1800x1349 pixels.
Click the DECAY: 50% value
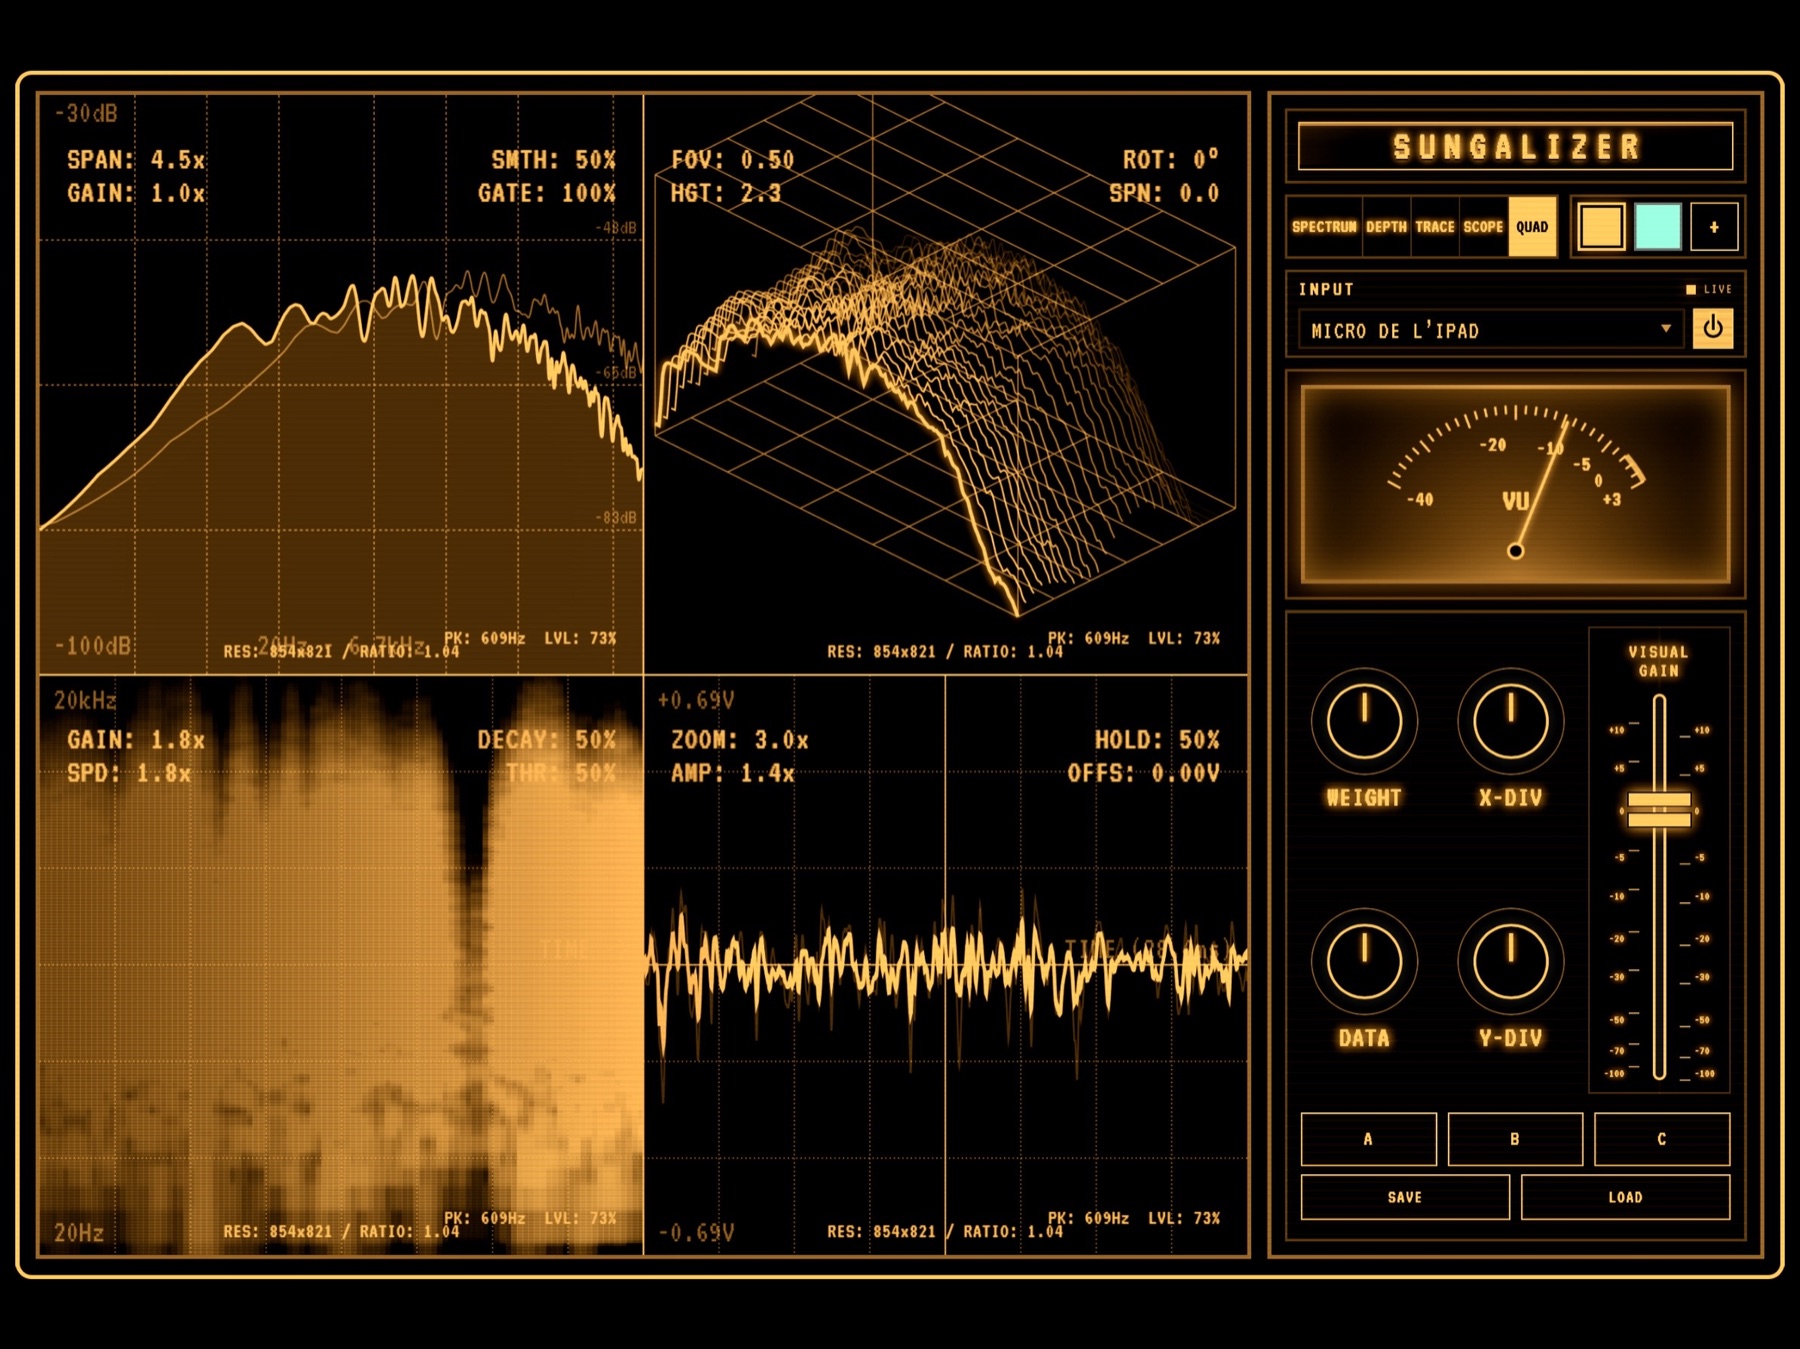[546, 740]
